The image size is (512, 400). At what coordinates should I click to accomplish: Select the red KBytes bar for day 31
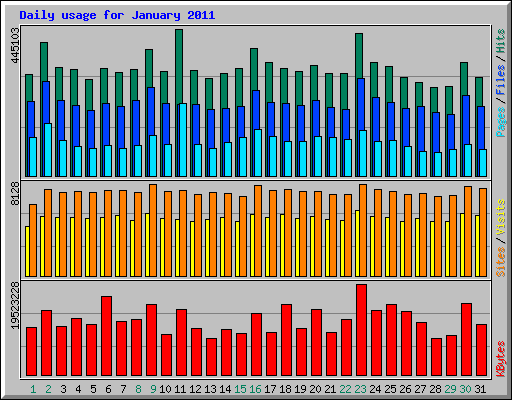click(x=481, y=350)
